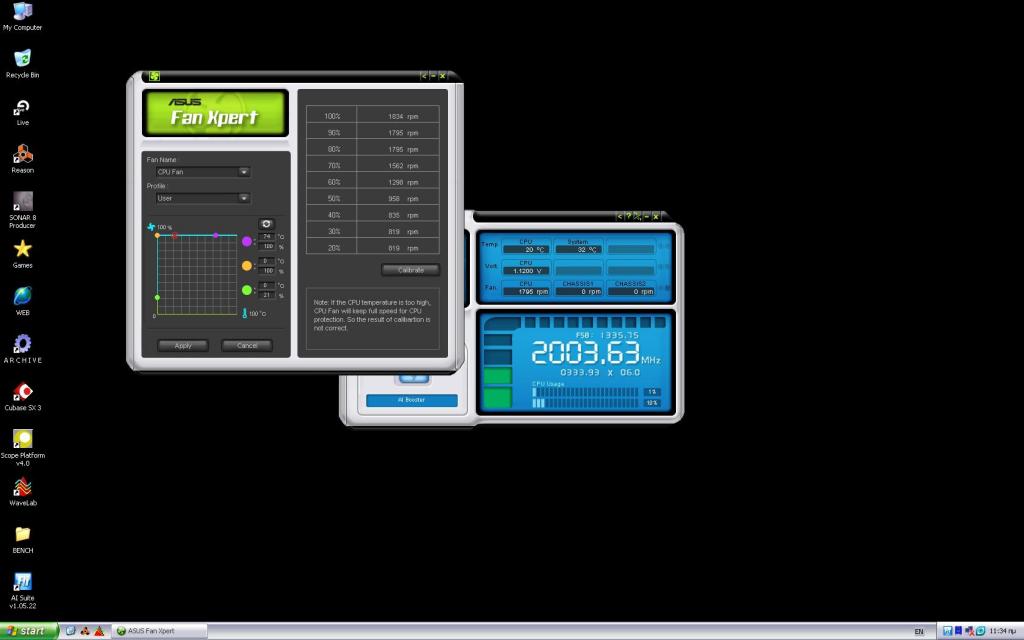Select the WaveLab desktop shortcut
The height and width of the screenshot is (640, 1024).
tap(22, 492)
